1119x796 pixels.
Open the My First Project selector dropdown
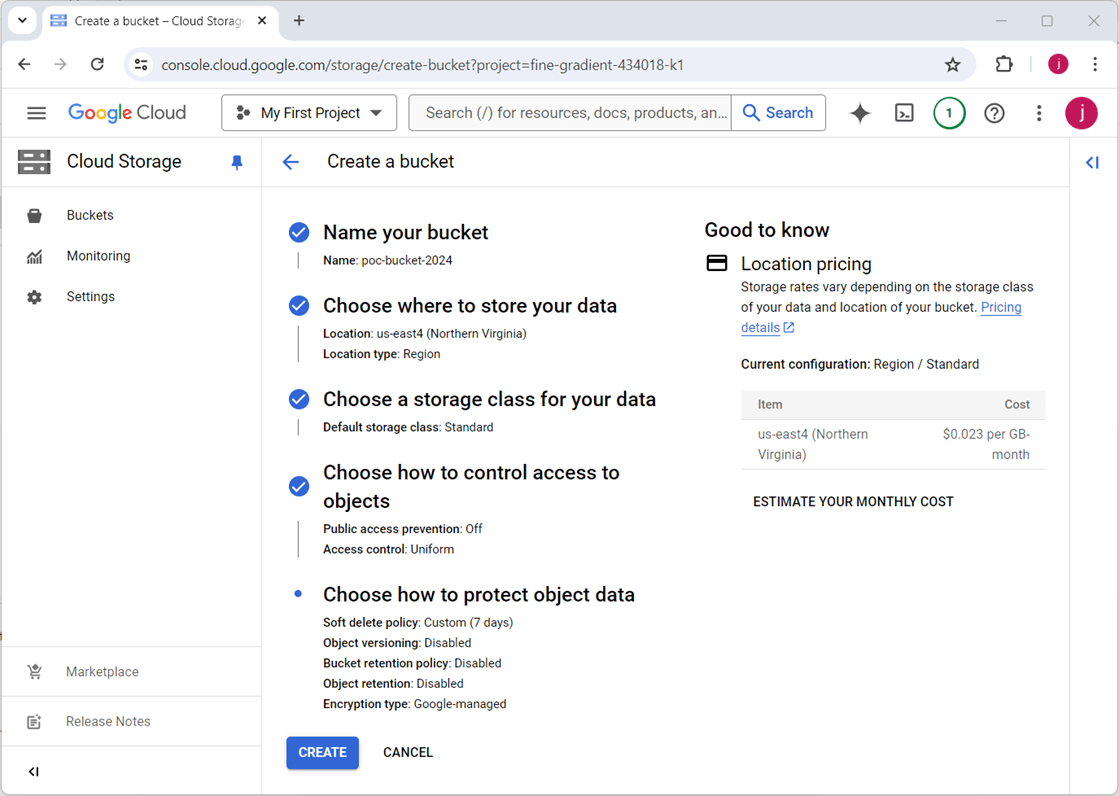[x=309, y=113]
